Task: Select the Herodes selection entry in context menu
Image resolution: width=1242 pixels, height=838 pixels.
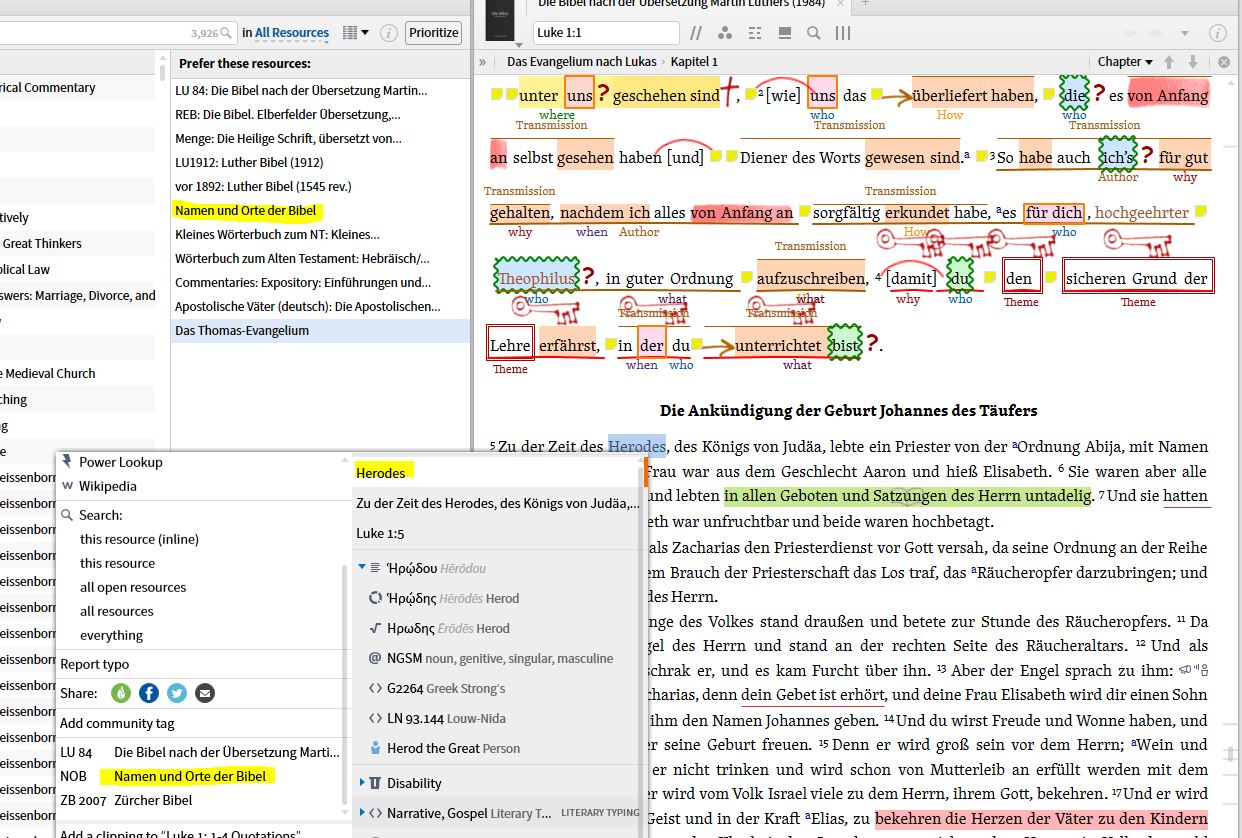Action: point(381,472)
